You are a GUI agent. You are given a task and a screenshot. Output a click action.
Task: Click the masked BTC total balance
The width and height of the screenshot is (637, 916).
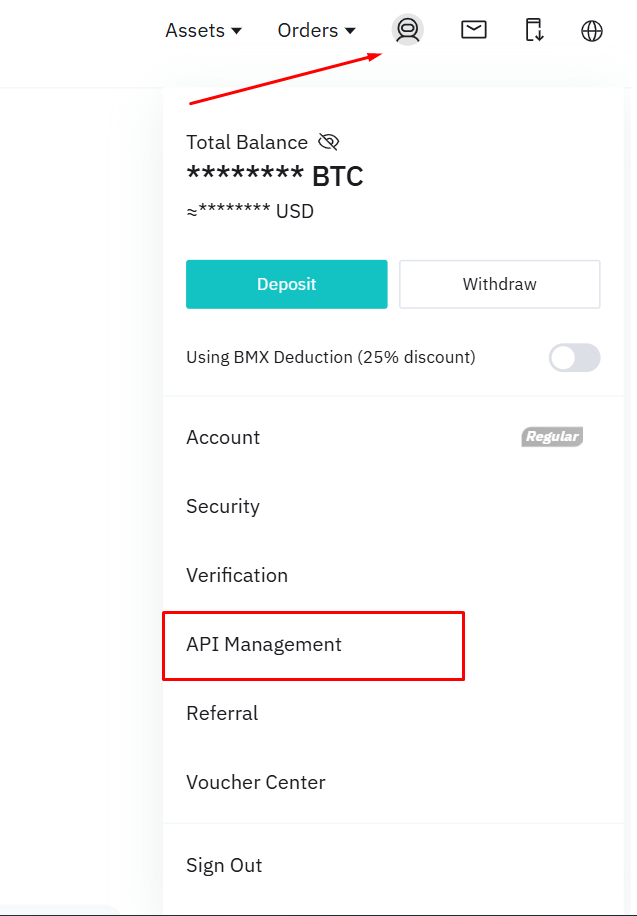click(x=275, y=177)
